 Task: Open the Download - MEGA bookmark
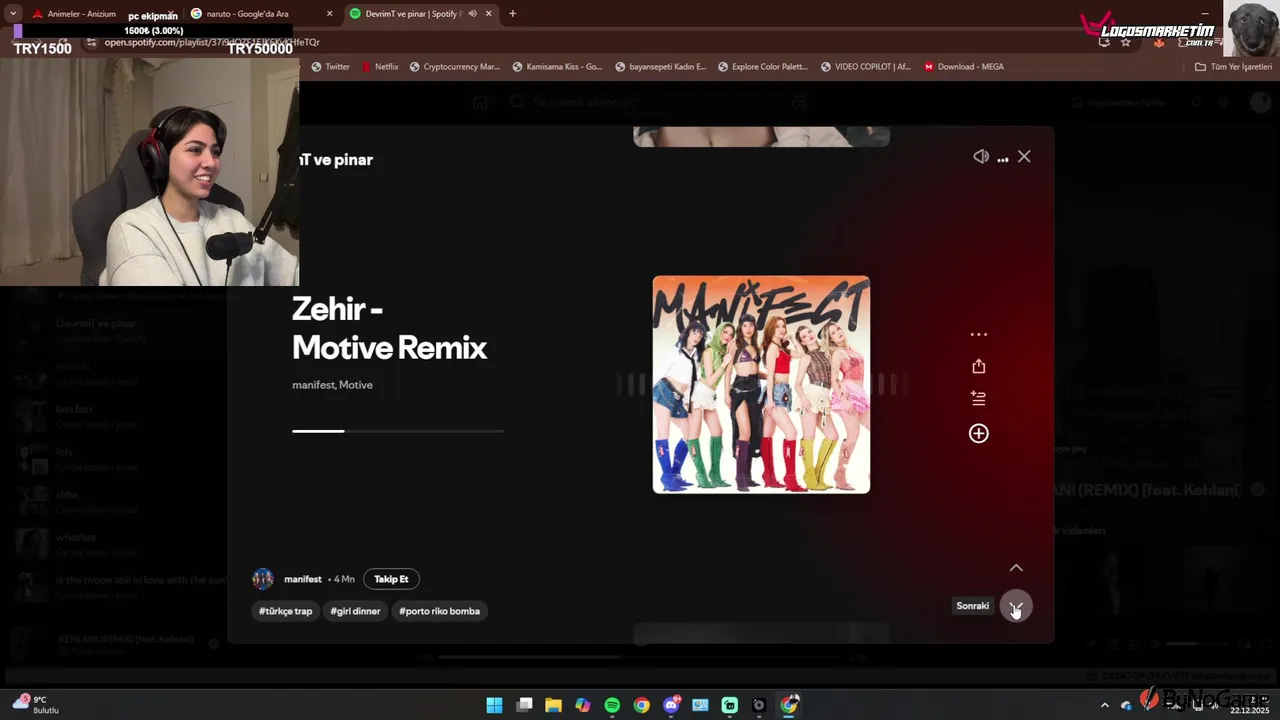point(963,67)
